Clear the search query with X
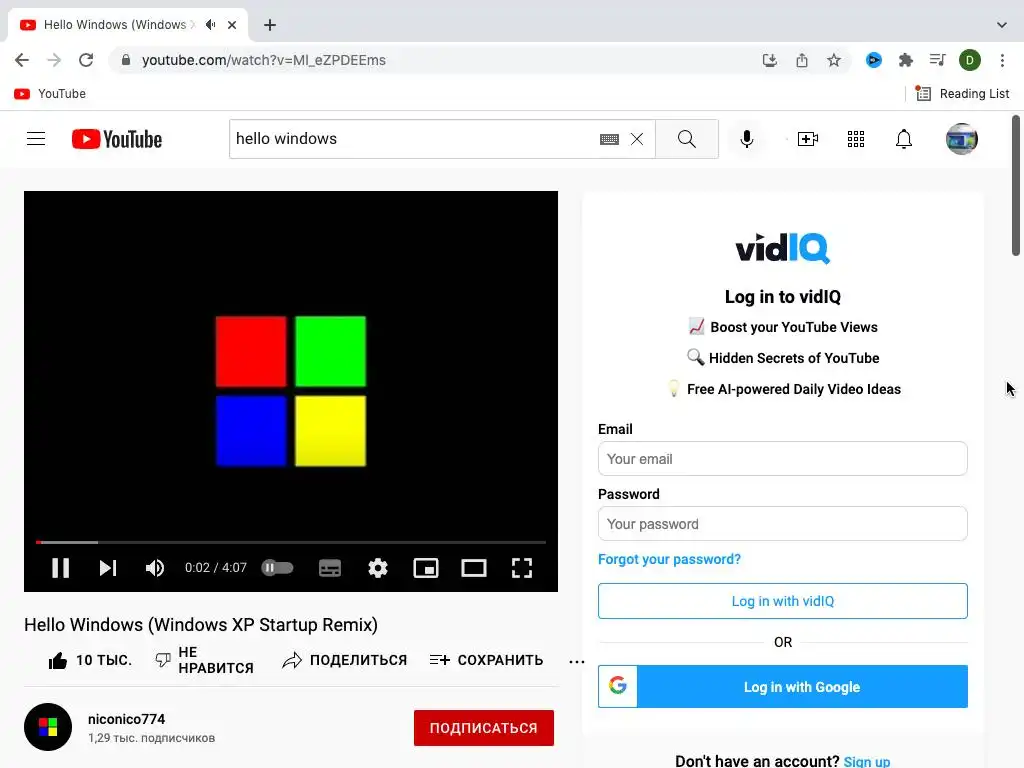The height and width of the screenshot is (768, 1024). click(637, 139)
